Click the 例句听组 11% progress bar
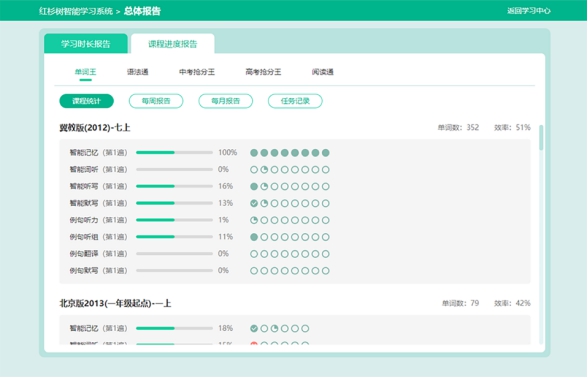Image resolution: width=588 pixels, height=378 pixels. point(174,237)
